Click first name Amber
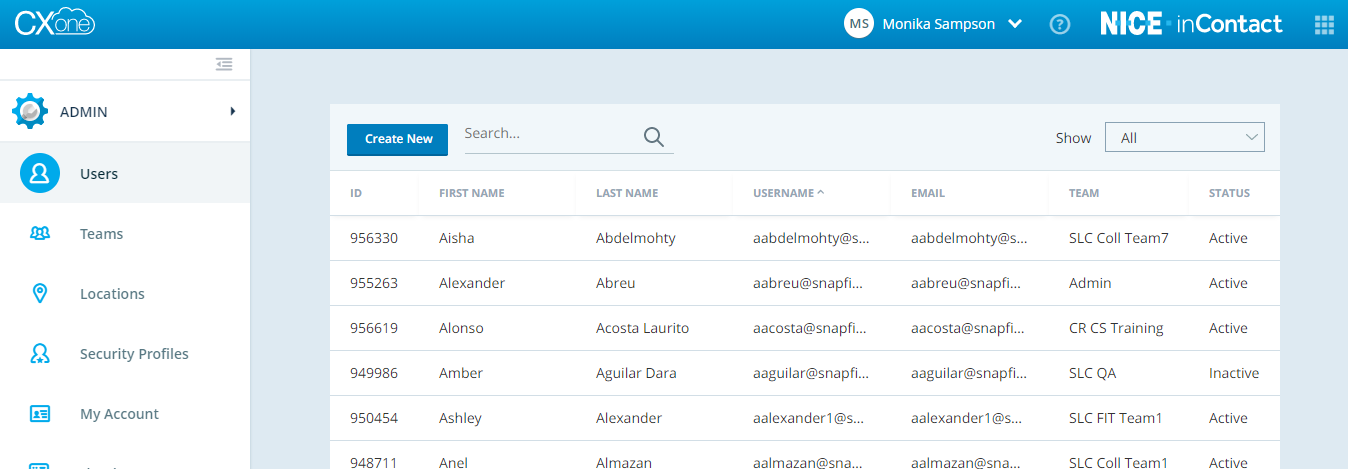Viewport: 1348px width, 469px height. click(x=461, y=373)
